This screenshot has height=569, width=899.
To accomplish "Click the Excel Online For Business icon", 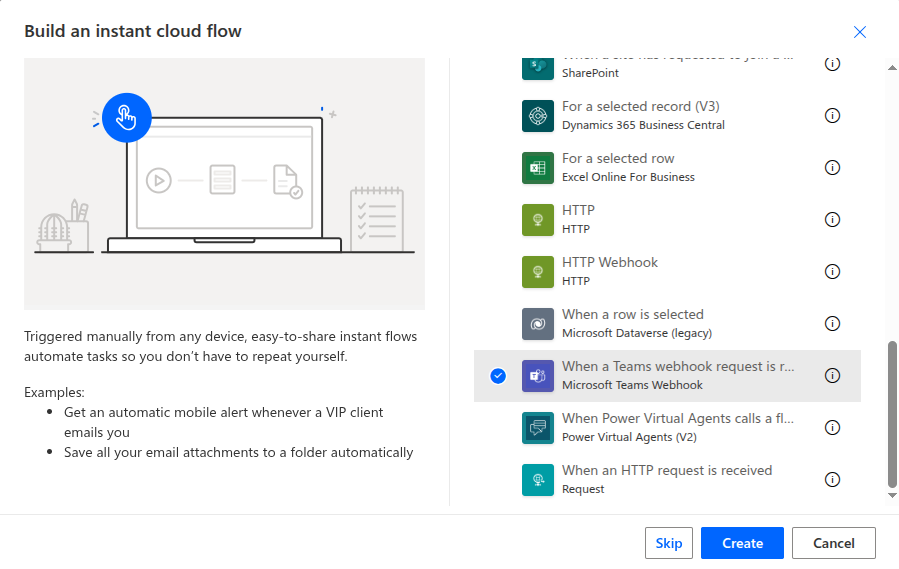I will tap(538, 168).
